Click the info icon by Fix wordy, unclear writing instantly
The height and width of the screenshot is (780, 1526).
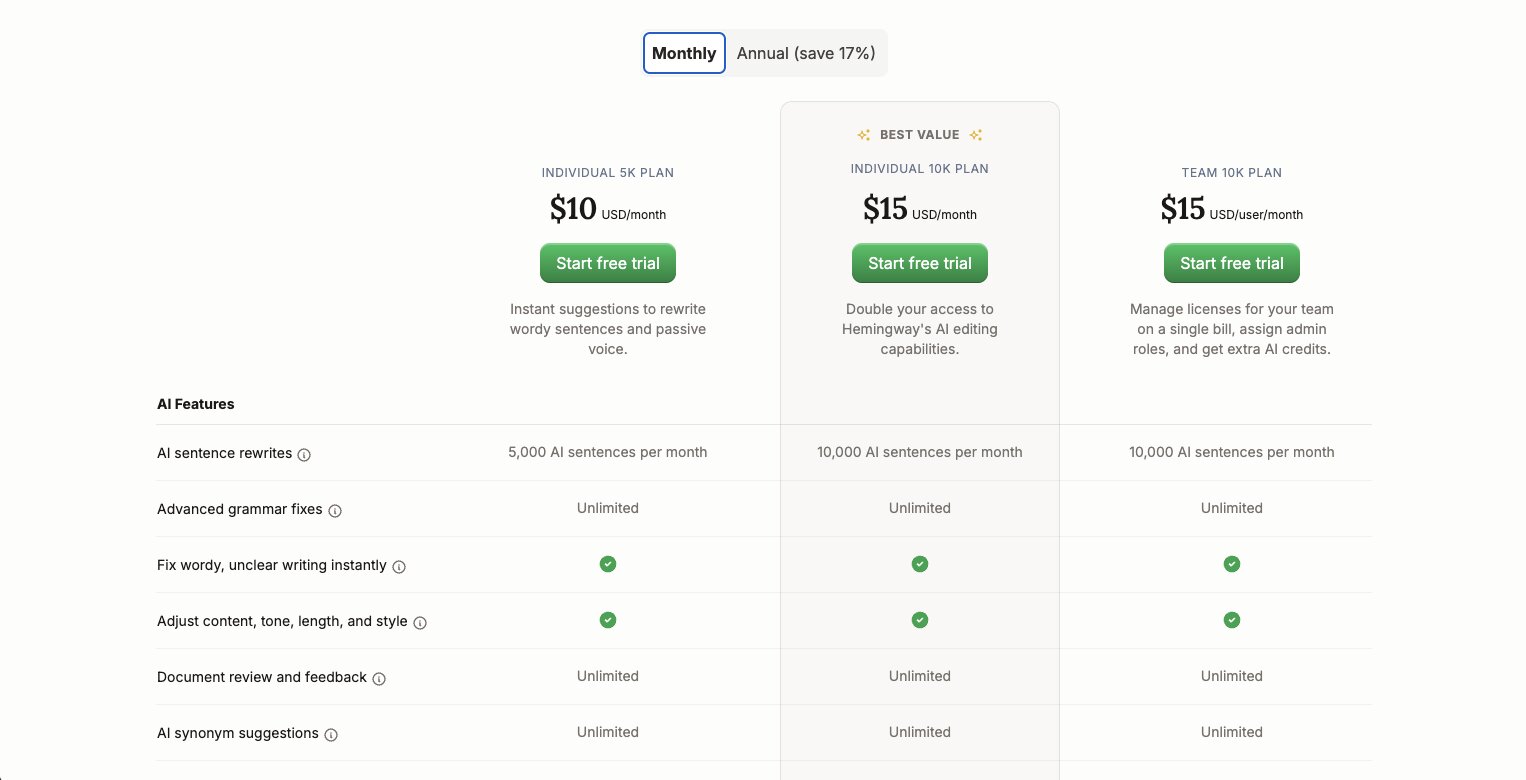pos(399,566)
